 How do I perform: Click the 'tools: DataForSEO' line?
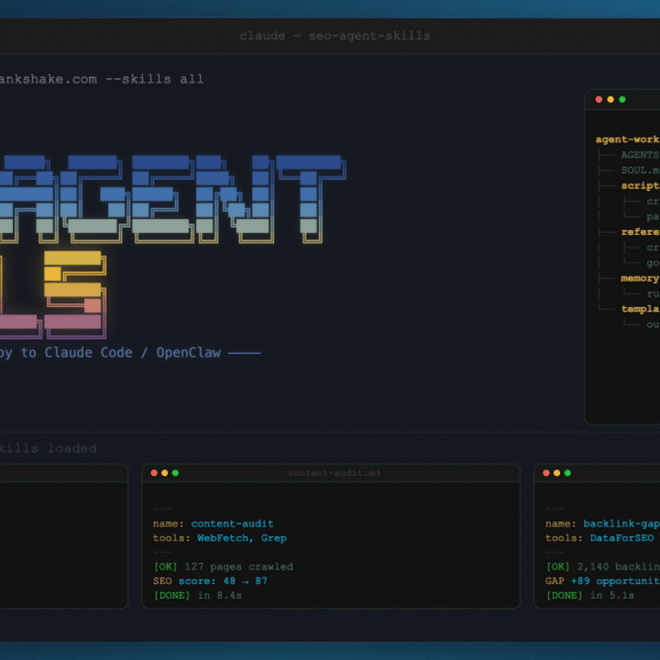(x=600, y=538)
